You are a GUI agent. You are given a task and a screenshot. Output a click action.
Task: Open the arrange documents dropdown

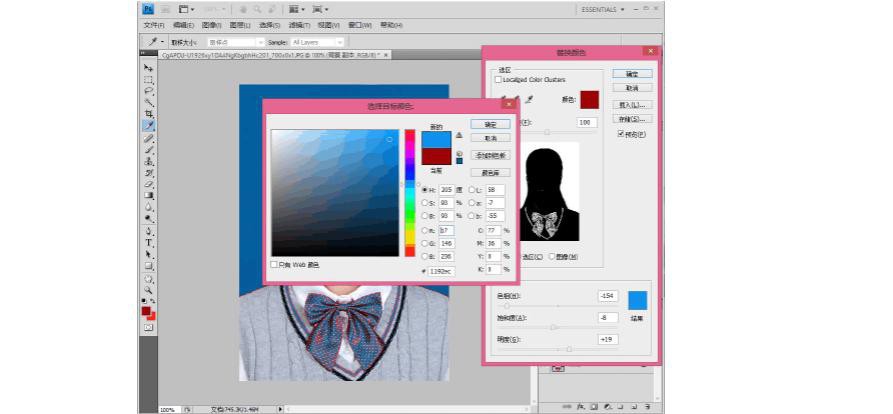[x=296, y=10]
